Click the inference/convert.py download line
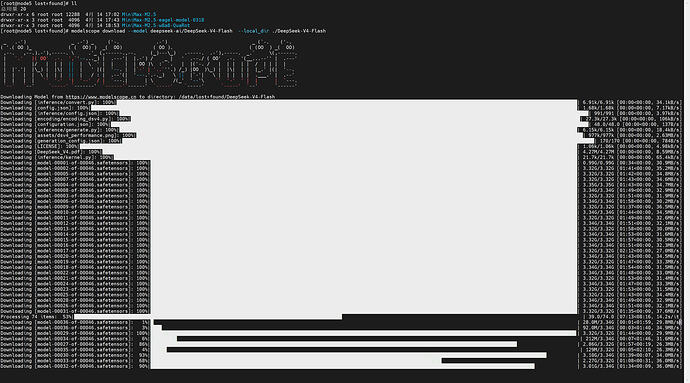This screenshot has height=383, width=690. click(x=340, y=102)
